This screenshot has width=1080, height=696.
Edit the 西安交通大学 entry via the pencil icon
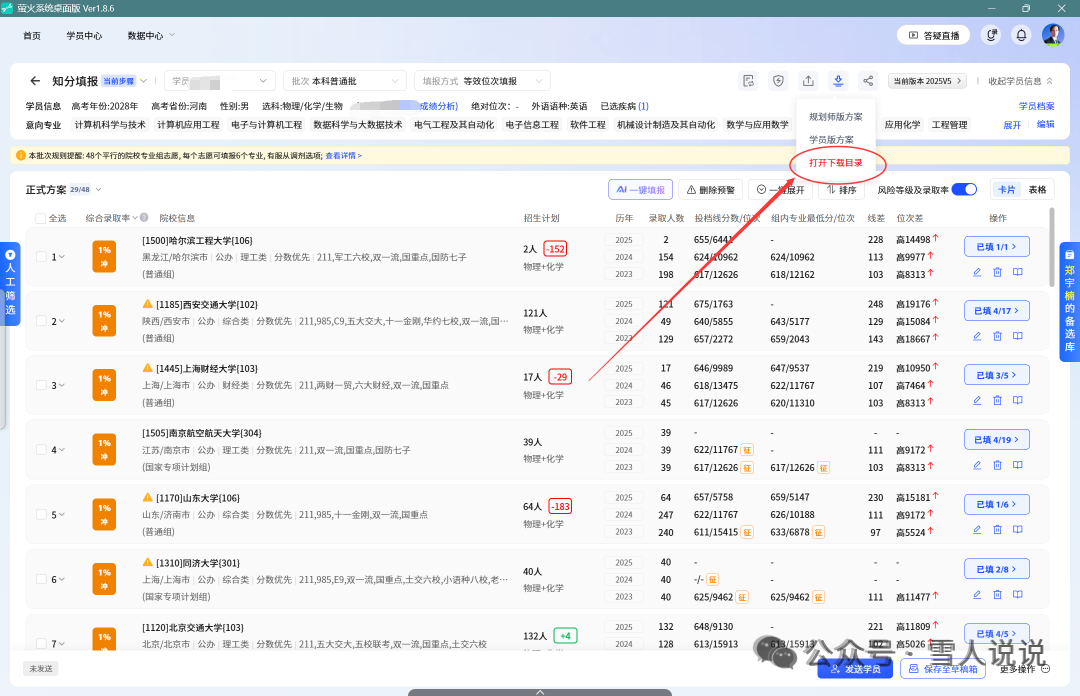pos(977,336)
